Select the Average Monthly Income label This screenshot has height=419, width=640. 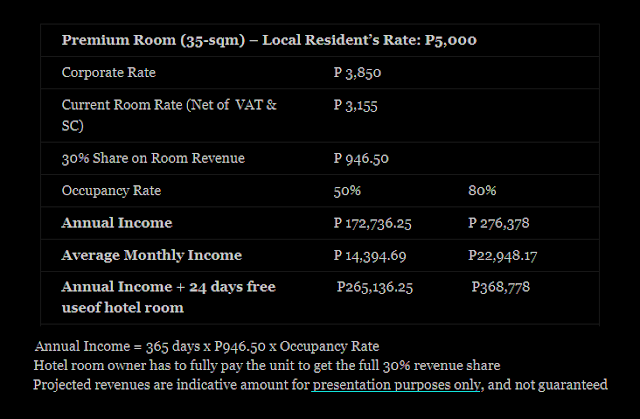[x=152, y=255]
